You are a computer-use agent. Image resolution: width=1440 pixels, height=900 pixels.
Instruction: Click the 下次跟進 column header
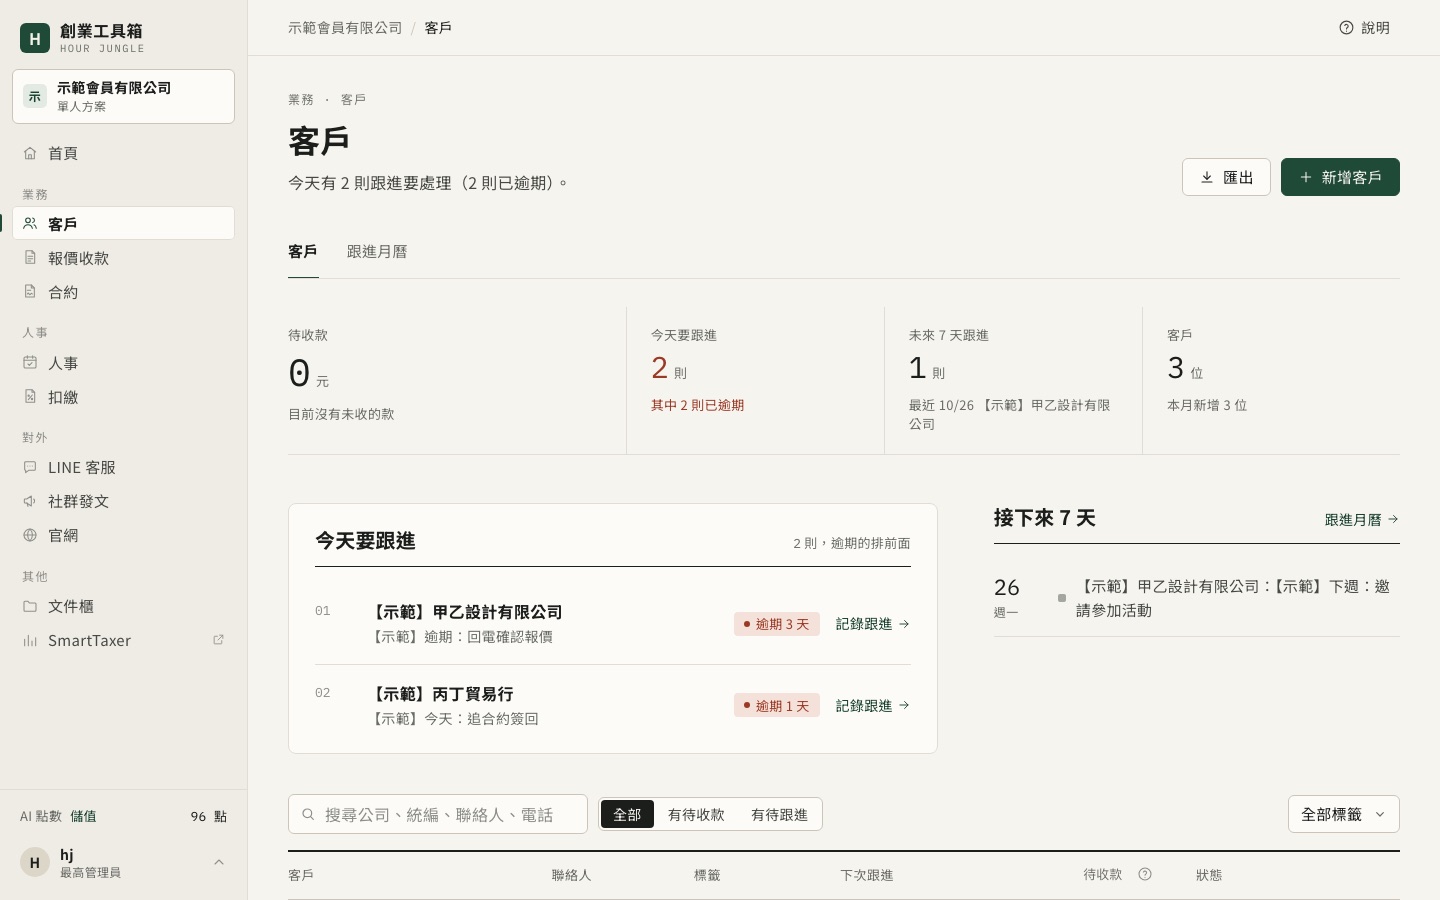coord(867,875)
